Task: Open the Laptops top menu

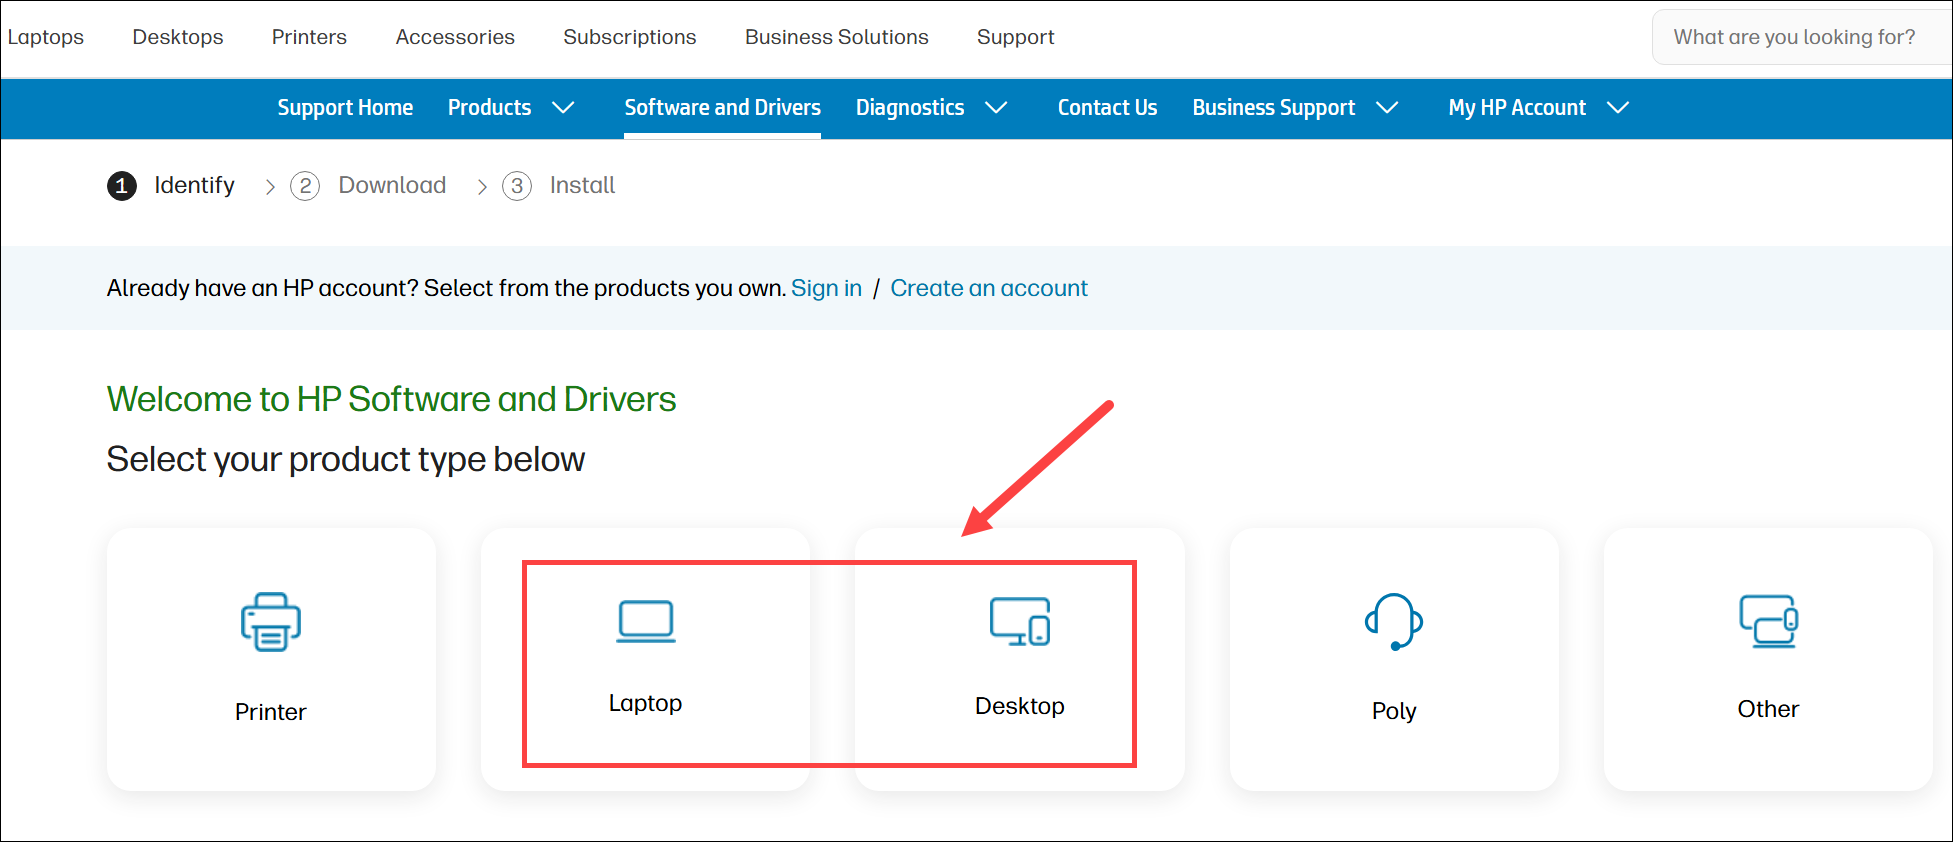Action: [46, 37]
